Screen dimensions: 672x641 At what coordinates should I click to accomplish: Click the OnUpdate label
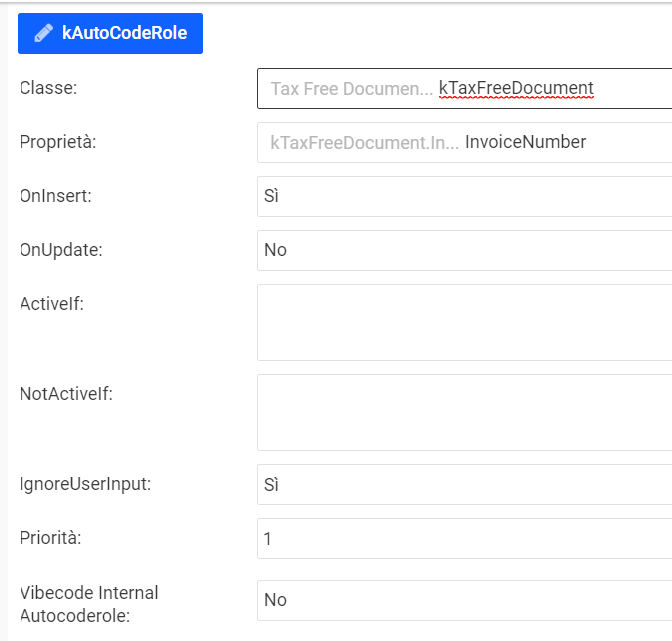point(59,250)
